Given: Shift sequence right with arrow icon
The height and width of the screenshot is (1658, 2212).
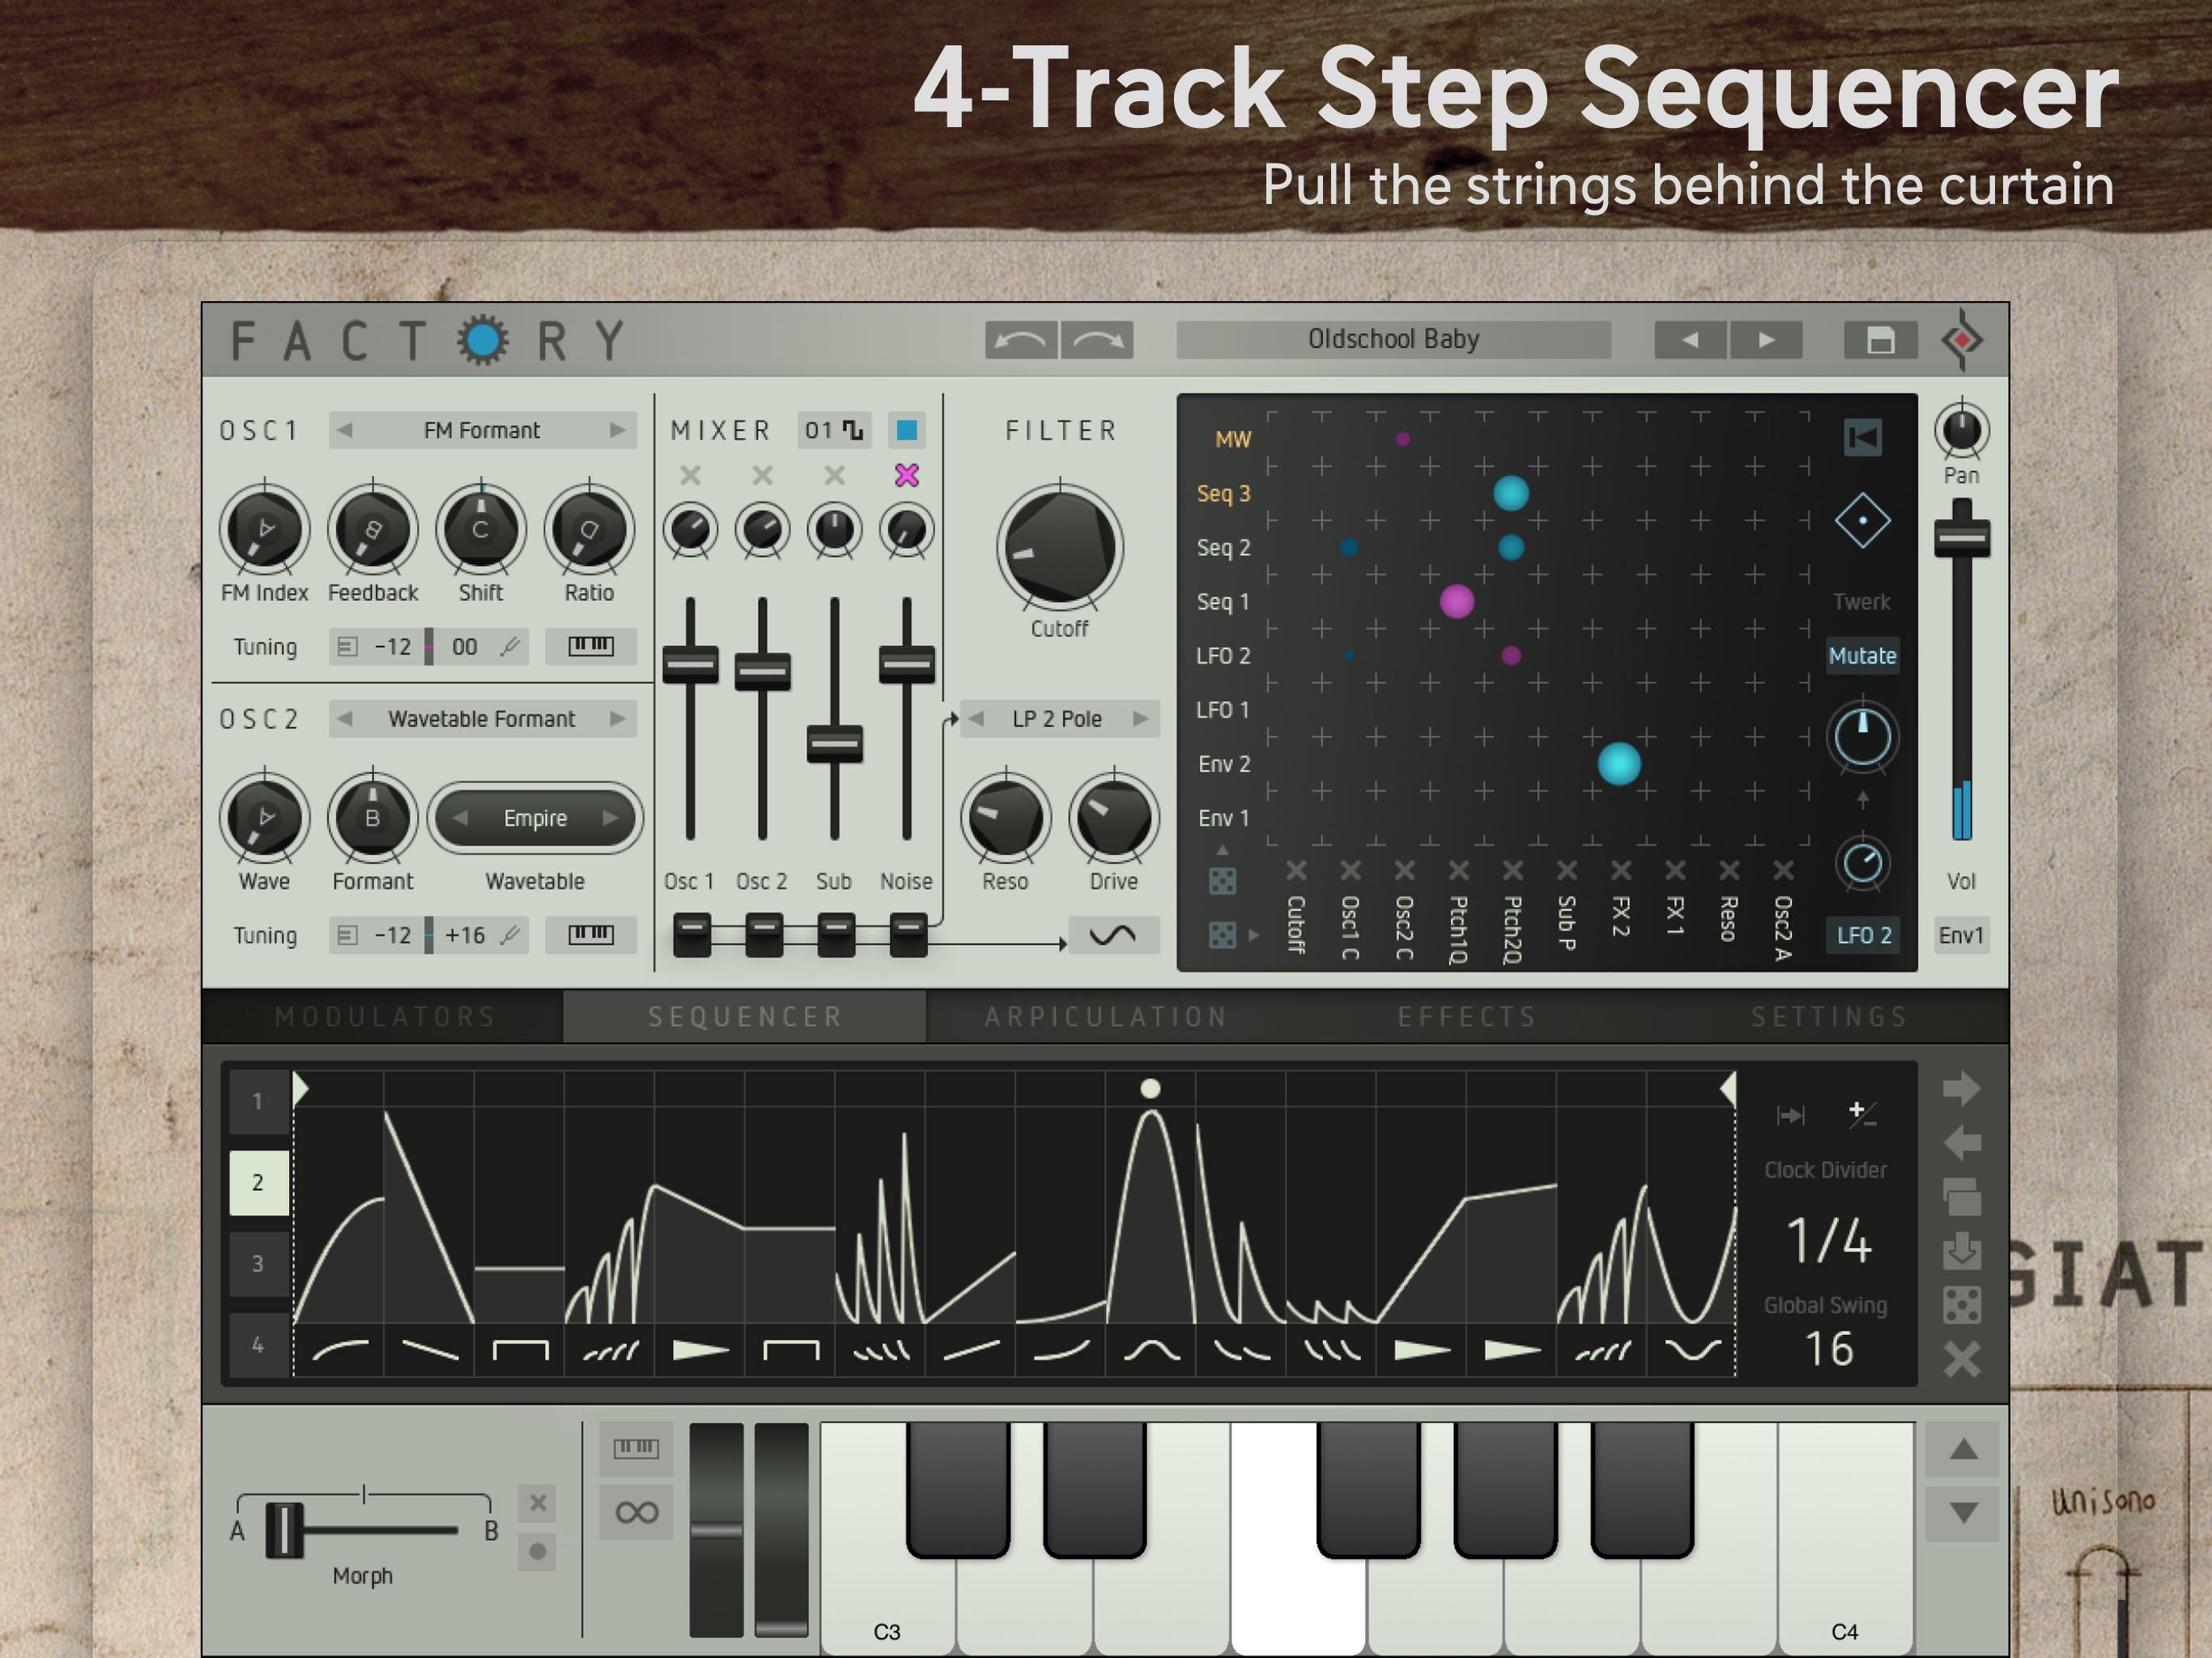Looking at the screenshot, I should pos(1961,1088).
